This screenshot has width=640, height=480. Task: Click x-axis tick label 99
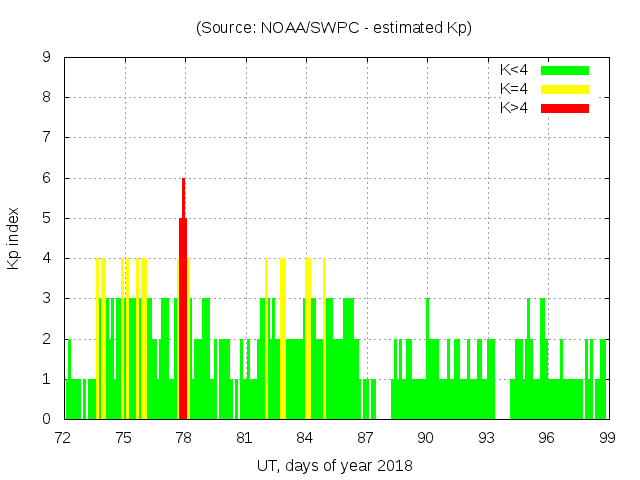click(x=607, y=437)
